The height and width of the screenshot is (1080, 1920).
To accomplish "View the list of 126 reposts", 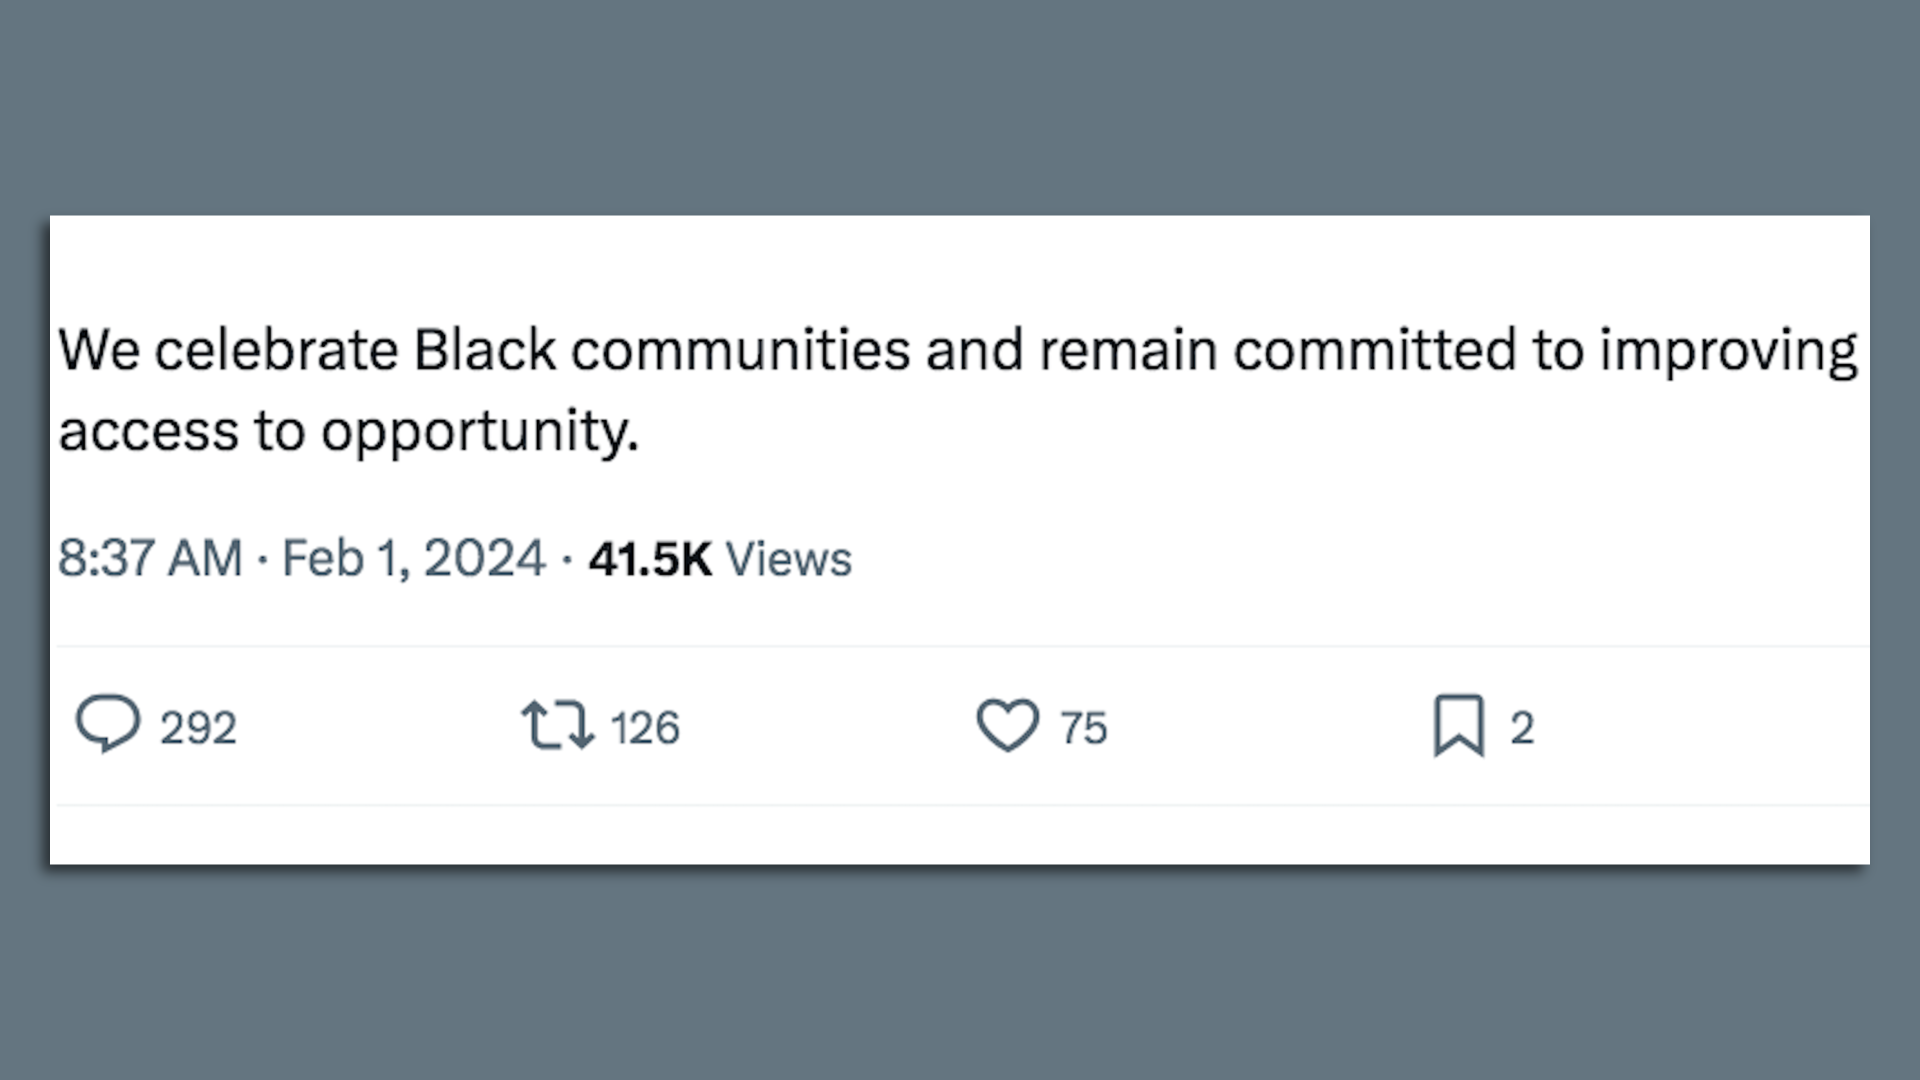I will point(644,727).
